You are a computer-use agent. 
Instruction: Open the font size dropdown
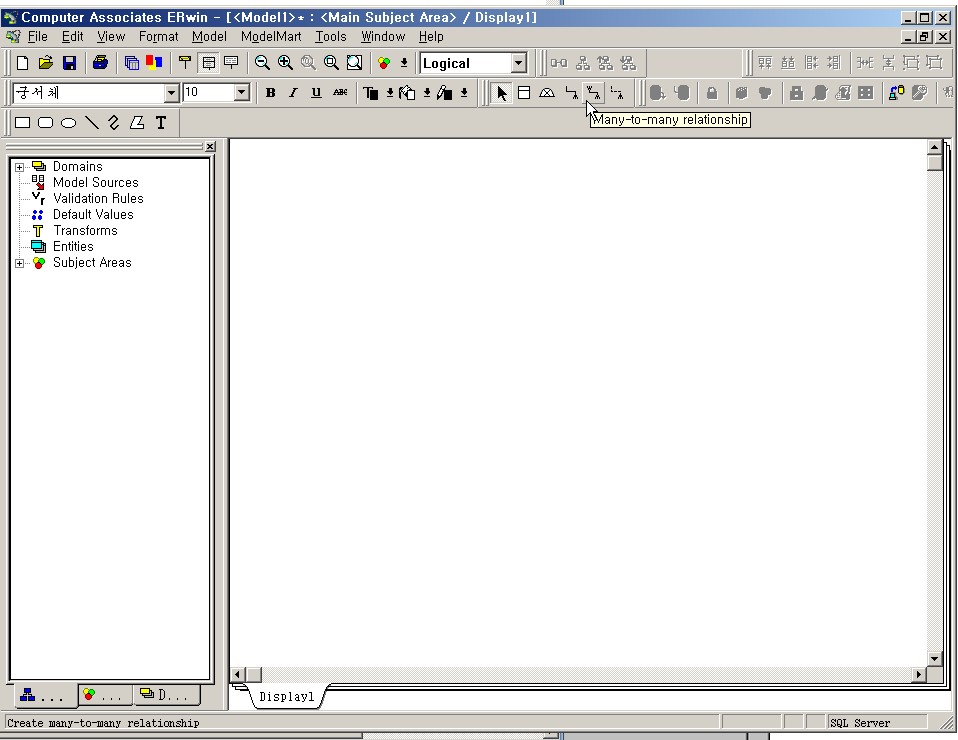(242, 93)
